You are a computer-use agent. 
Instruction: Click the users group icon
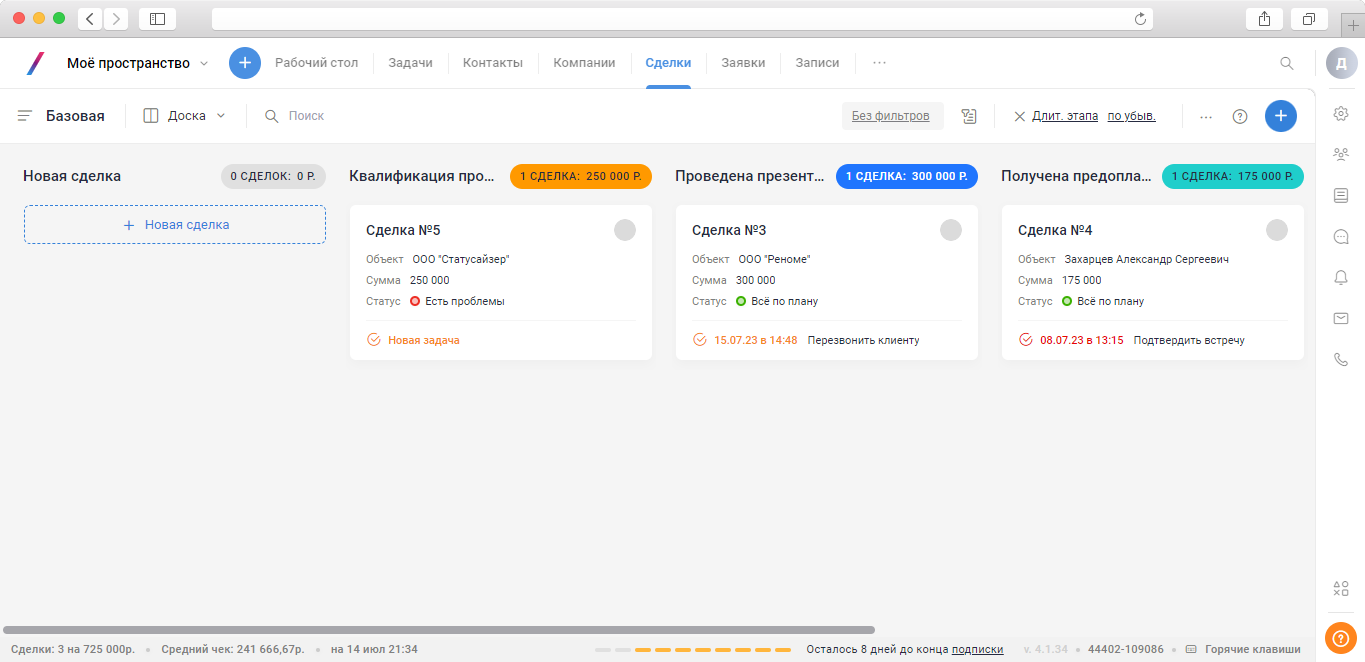click(1341, 155)
